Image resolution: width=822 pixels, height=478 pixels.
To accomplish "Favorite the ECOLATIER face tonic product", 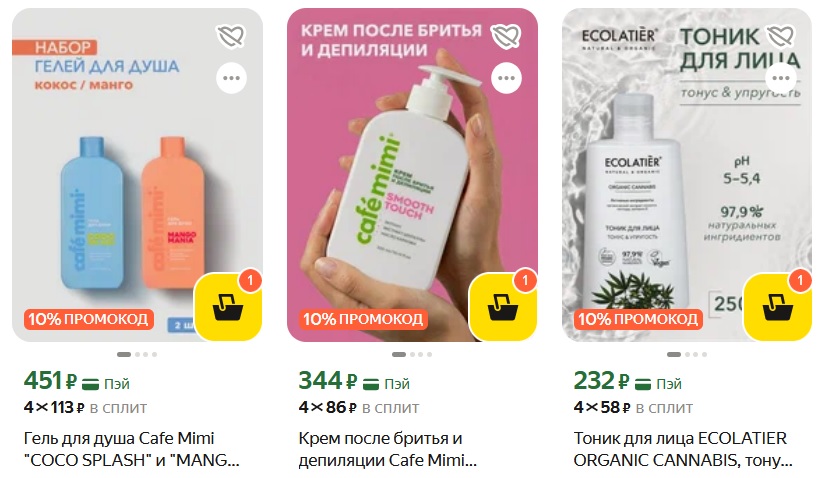I will [781, 36].
